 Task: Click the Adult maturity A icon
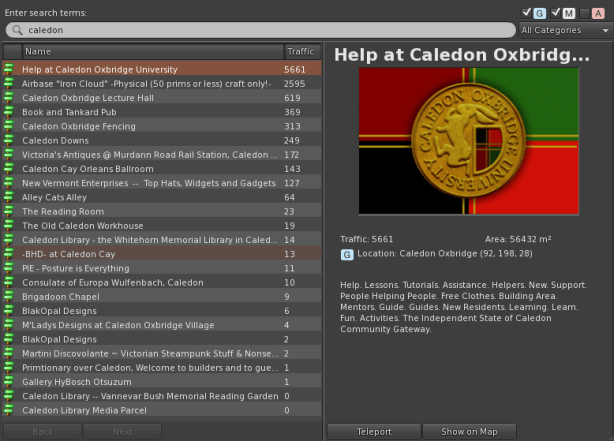[598, 14]
